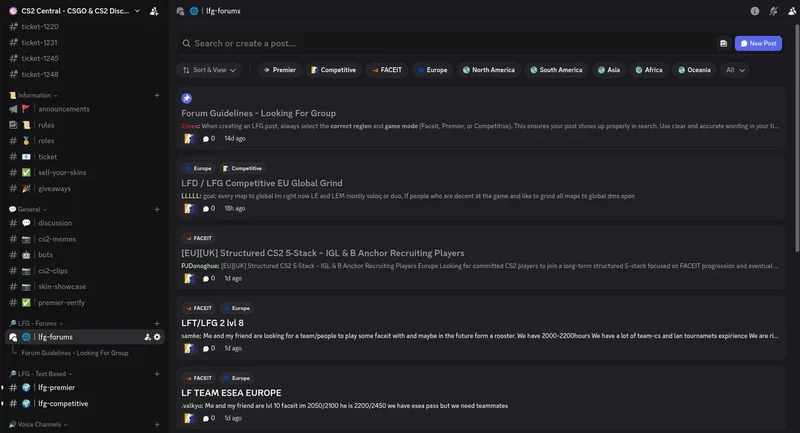
Task: Expand the All tags dropdown
Action: tap(735, 70)
